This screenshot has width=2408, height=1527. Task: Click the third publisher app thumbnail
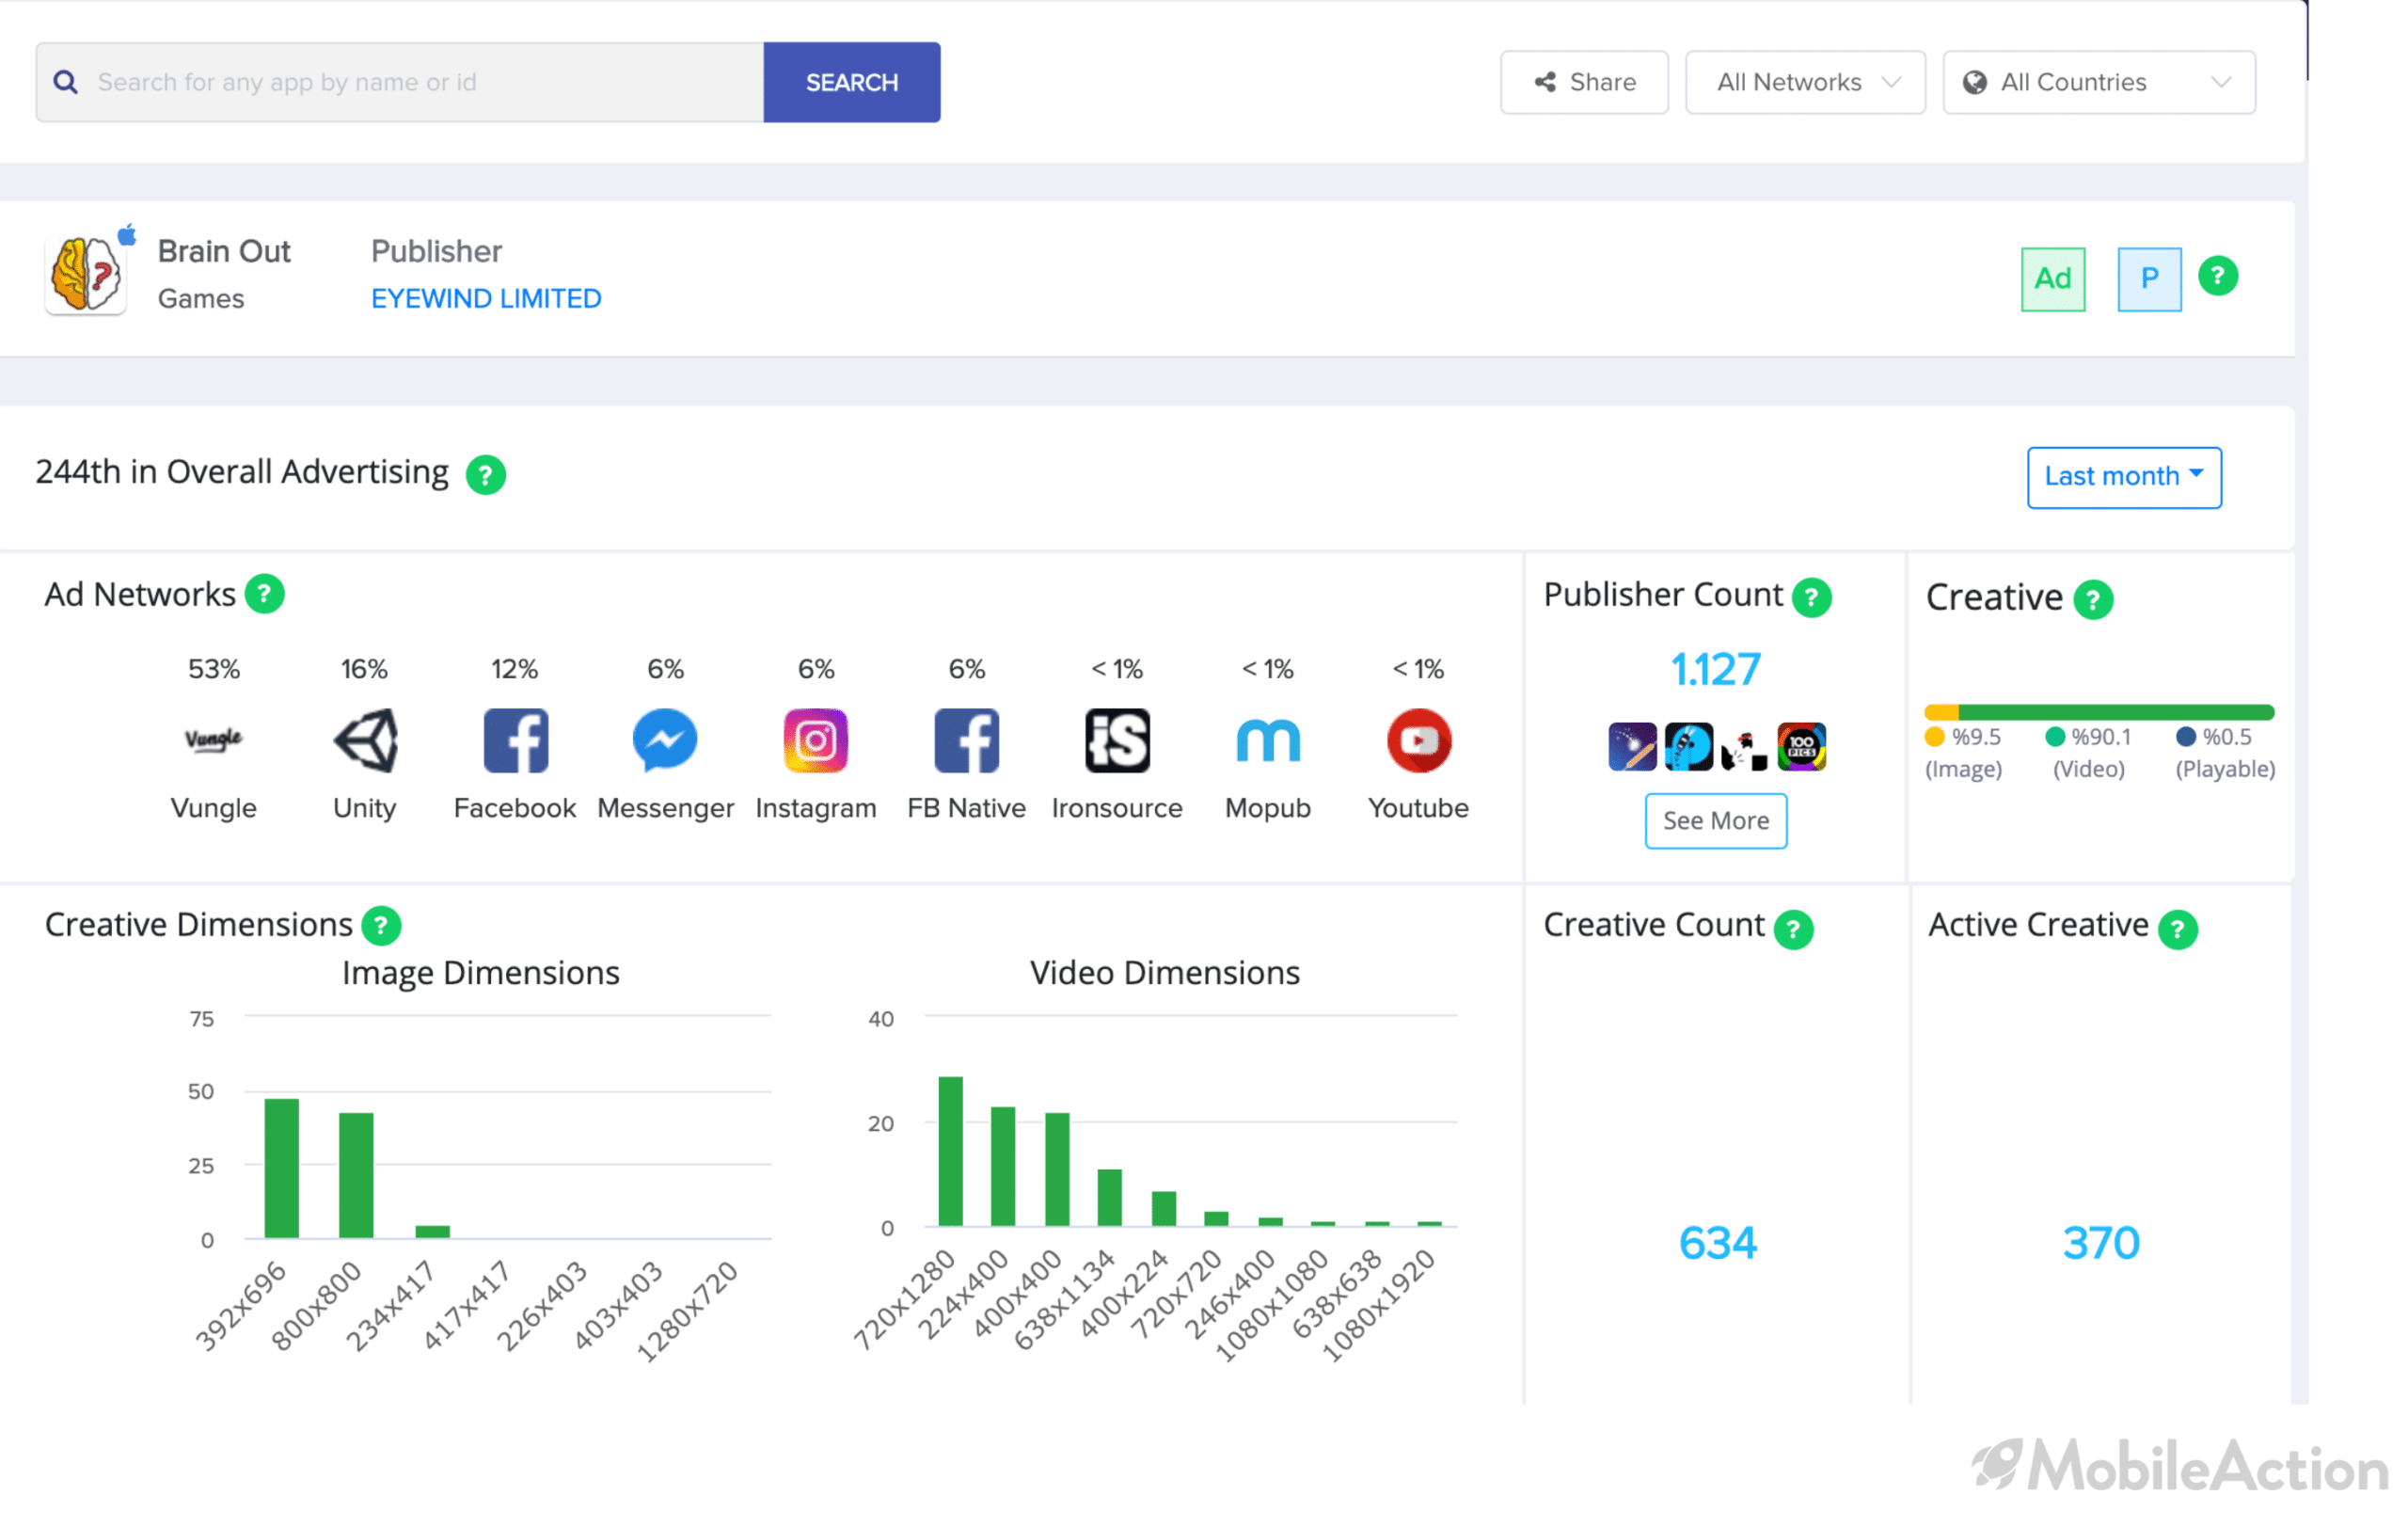pos(1745,750)
